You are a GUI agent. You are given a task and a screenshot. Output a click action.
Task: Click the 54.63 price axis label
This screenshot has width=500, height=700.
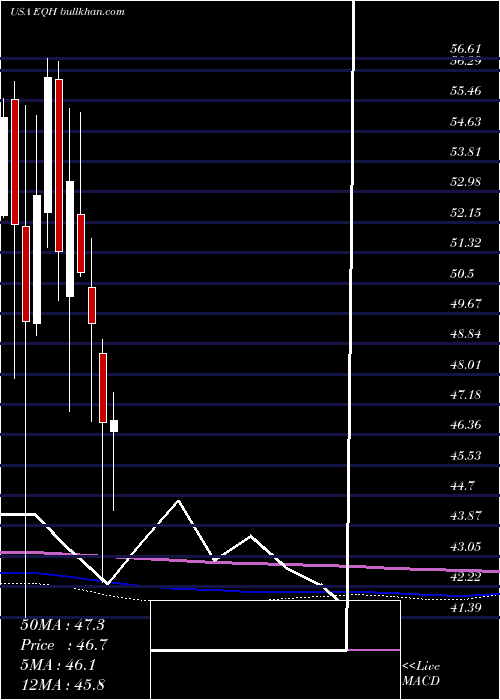pyautogui.click(x=466, y=121)
